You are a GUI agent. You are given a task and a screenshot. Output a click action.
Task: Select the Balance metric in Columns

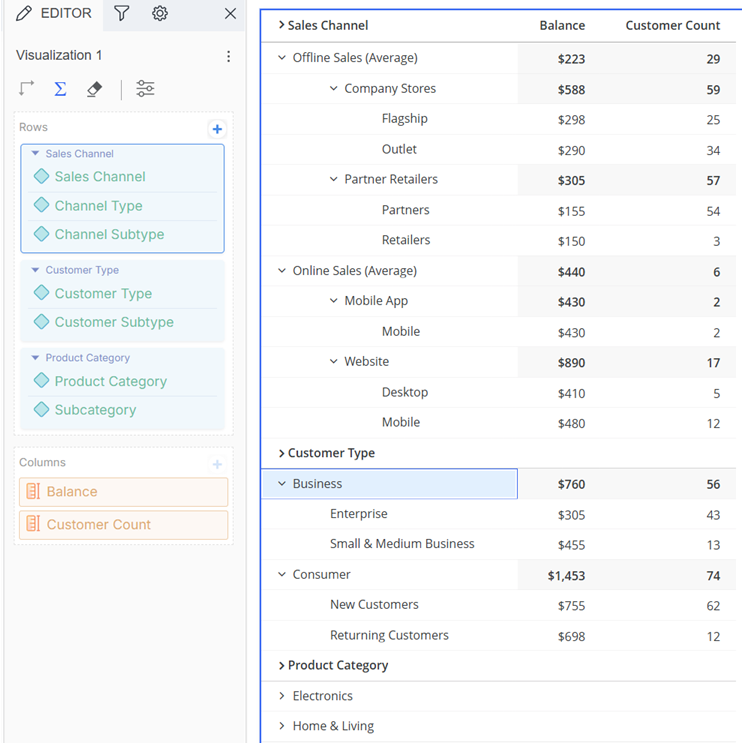[x=123, y=492]
